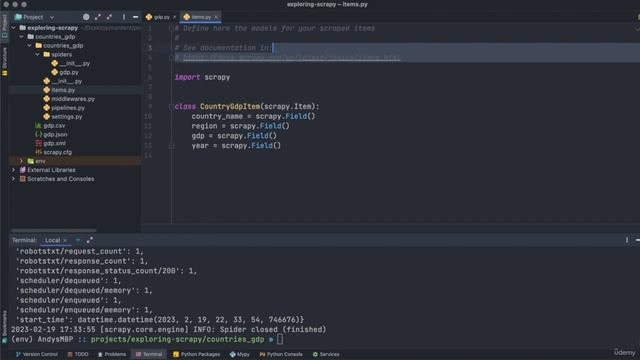Select the scrapy.cfg file
This screenshot has width=640, height=360.
point(57,152)
